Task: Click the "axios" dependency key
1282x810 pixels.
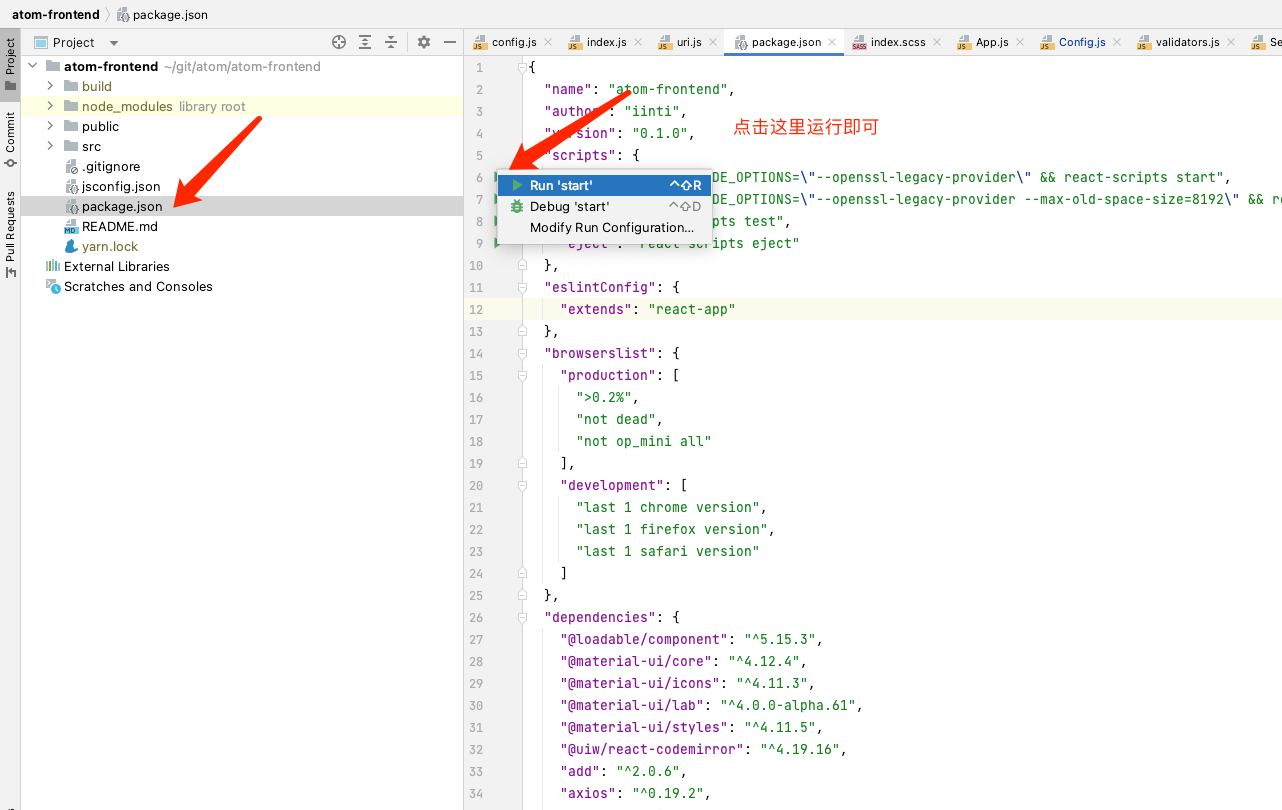Action: (x=588, y=793)
